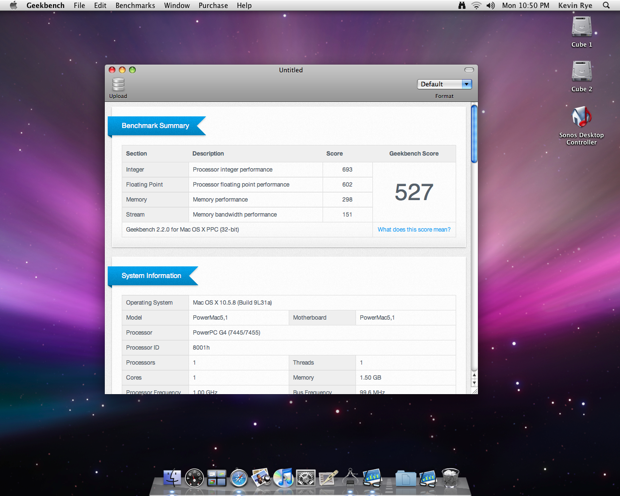
Task: Open the Edit menu
Action: pos(100,5)
